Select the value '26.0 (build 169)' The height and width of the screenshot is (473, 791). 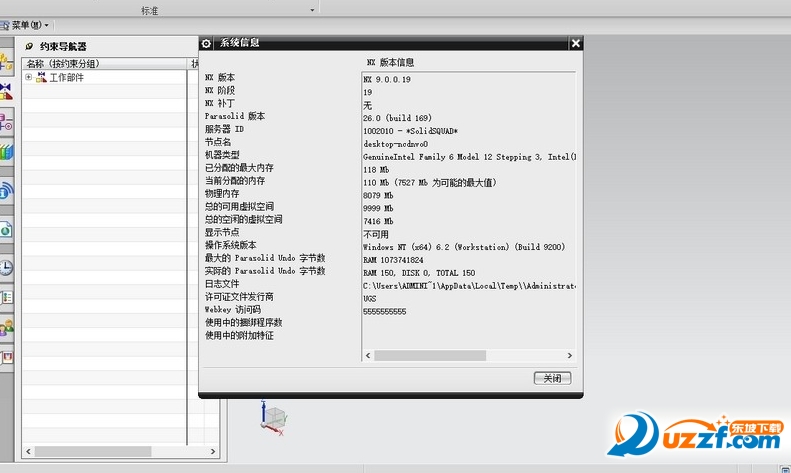(x=398, y=118)
